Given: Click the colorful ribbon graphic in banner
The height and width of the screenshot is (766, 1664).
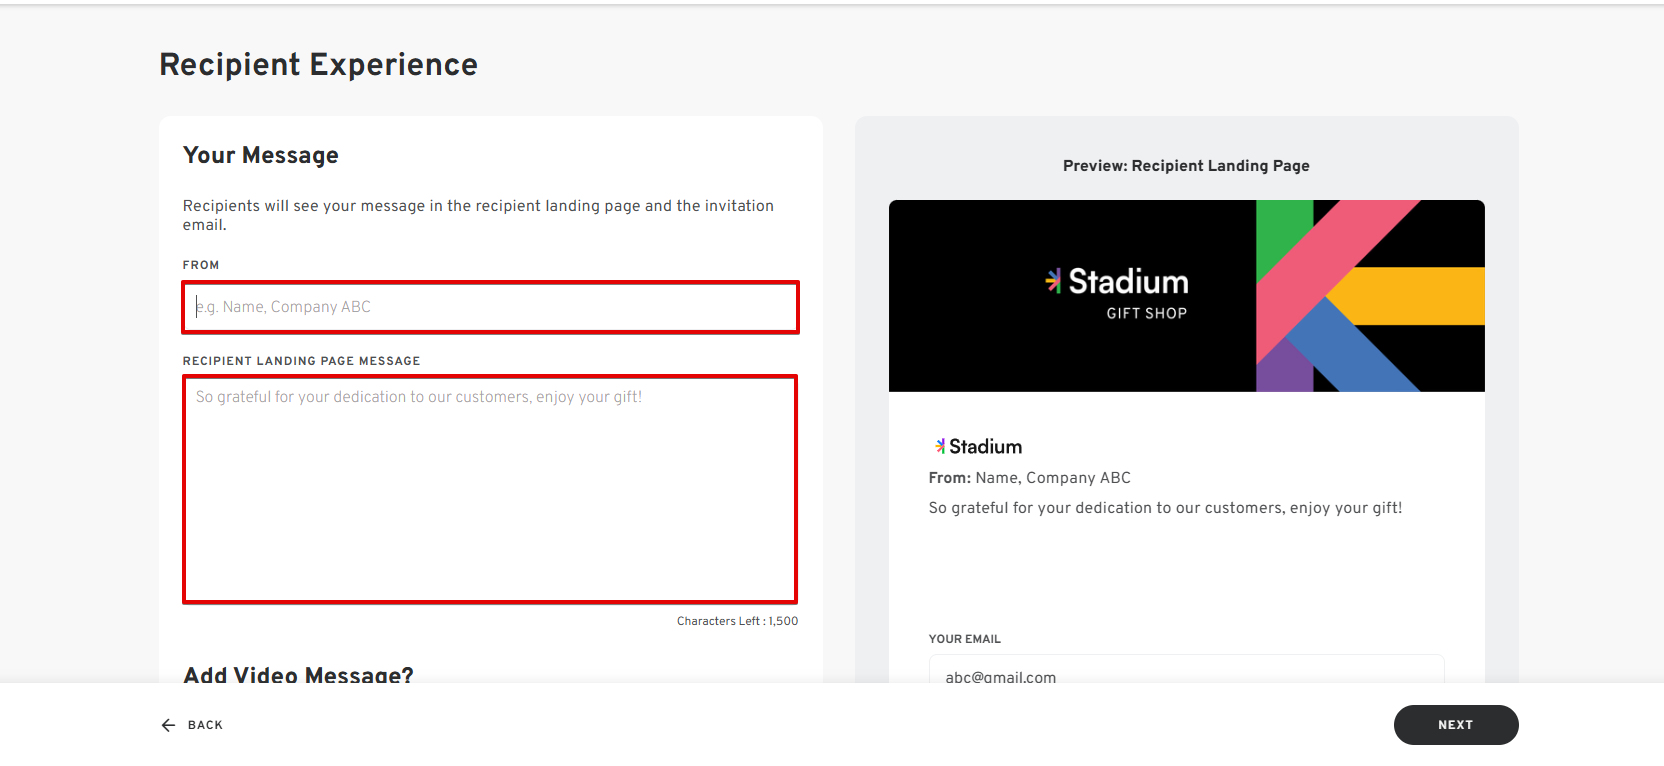Looking at the screenshot, I should tap(1369, 295).
